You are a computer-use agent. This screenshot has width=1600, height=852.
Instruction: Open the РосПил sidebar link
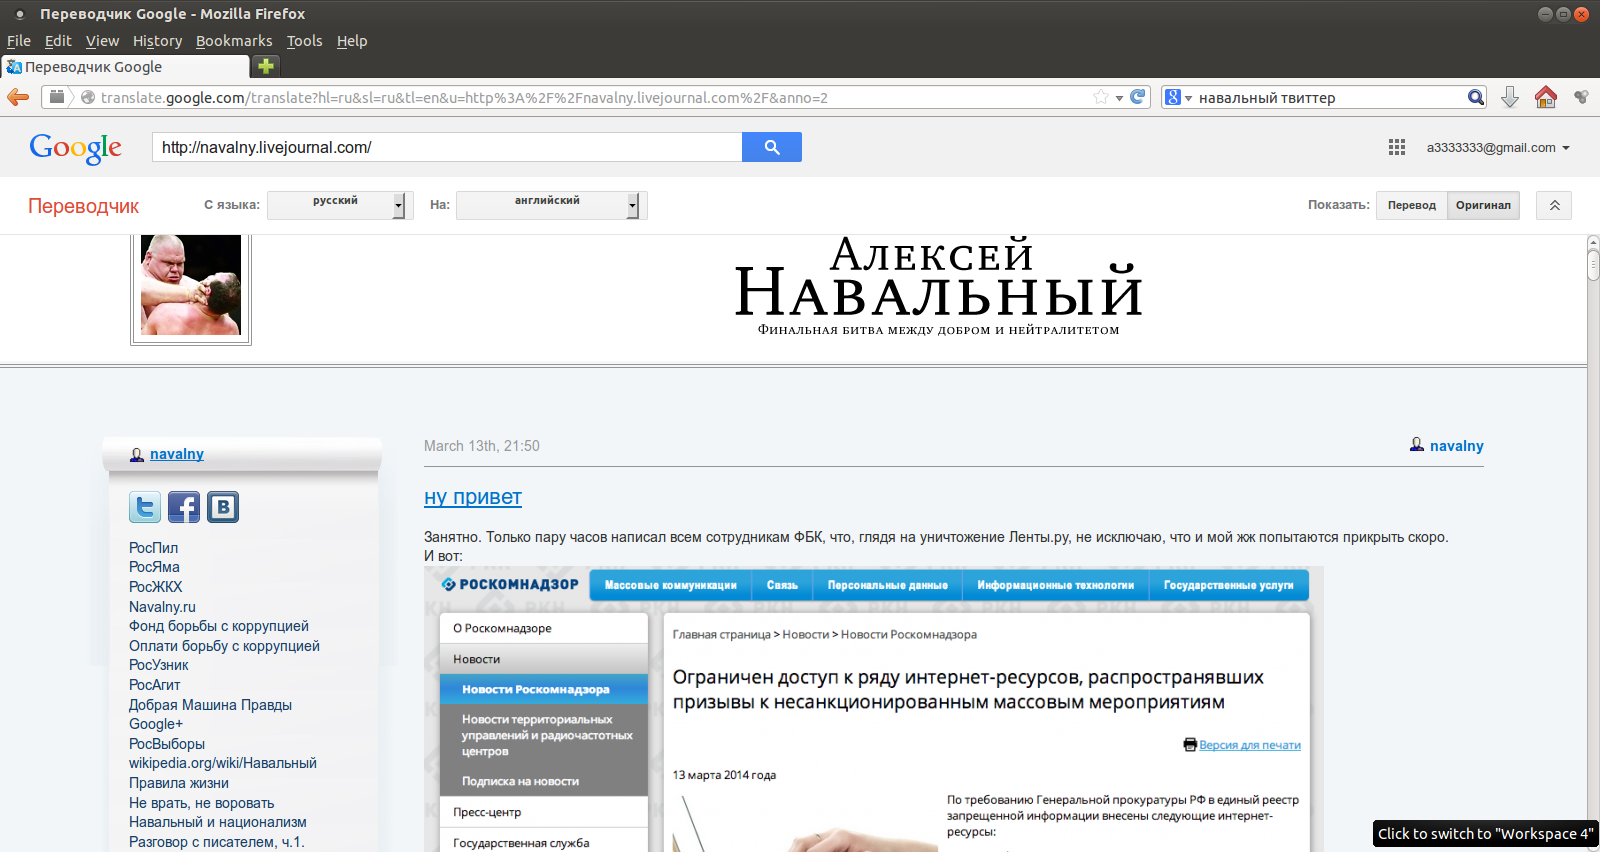coord(153,548)
